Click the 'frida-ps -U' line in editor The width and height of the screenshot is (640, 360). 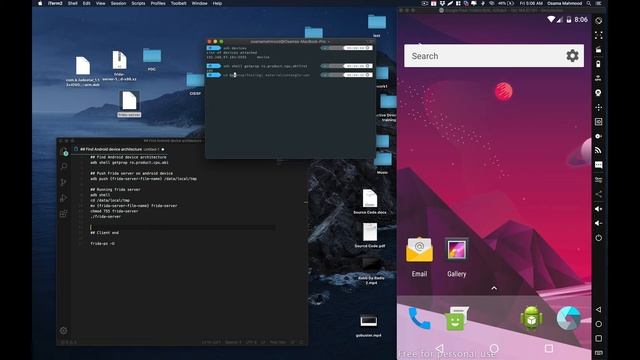pos(102,244)
